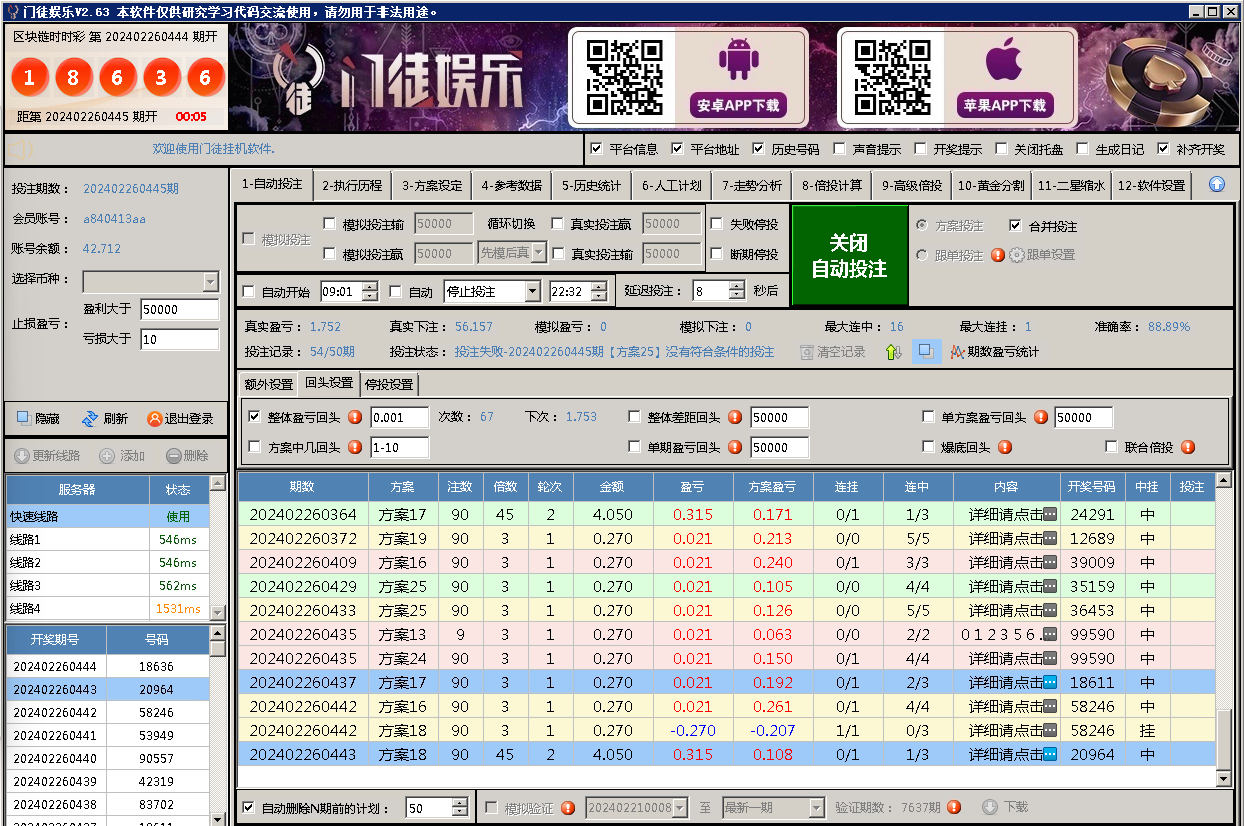Switch to the 3-方案设定 tab

(x=432, y=185)
